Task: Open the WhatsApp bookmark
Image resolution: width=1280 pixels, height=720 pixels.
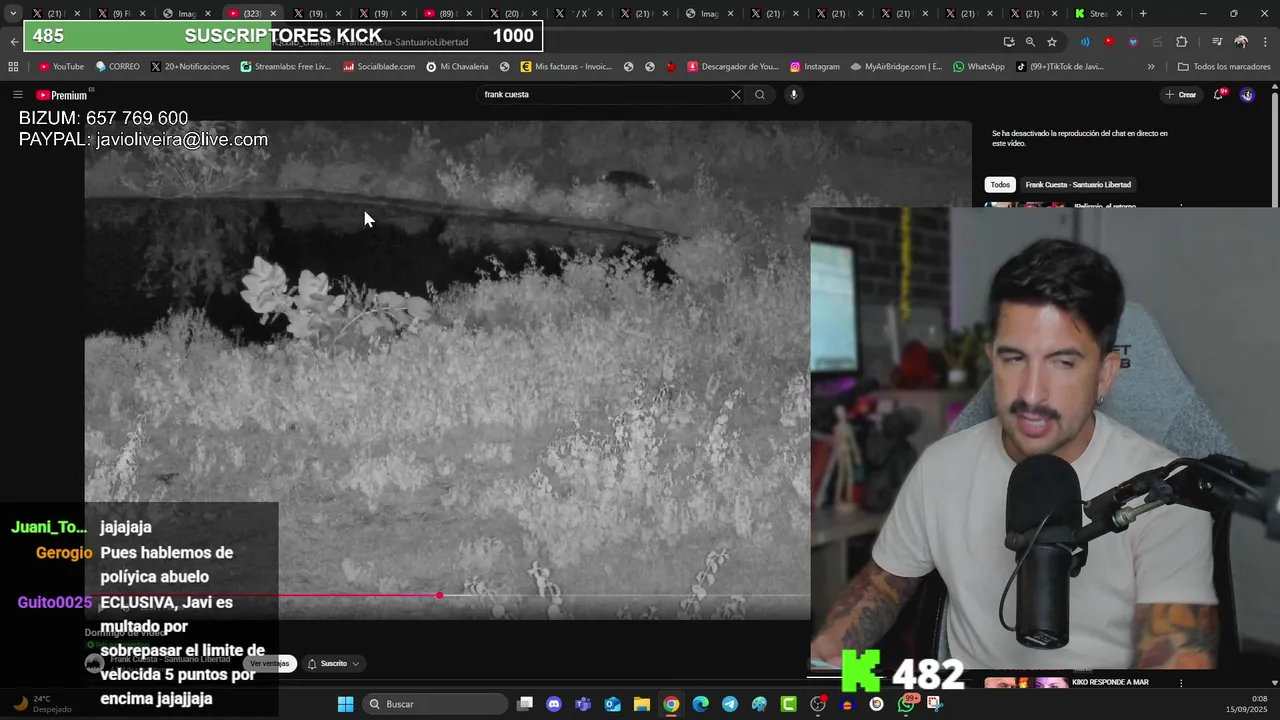Action: [x=978, y=67]
